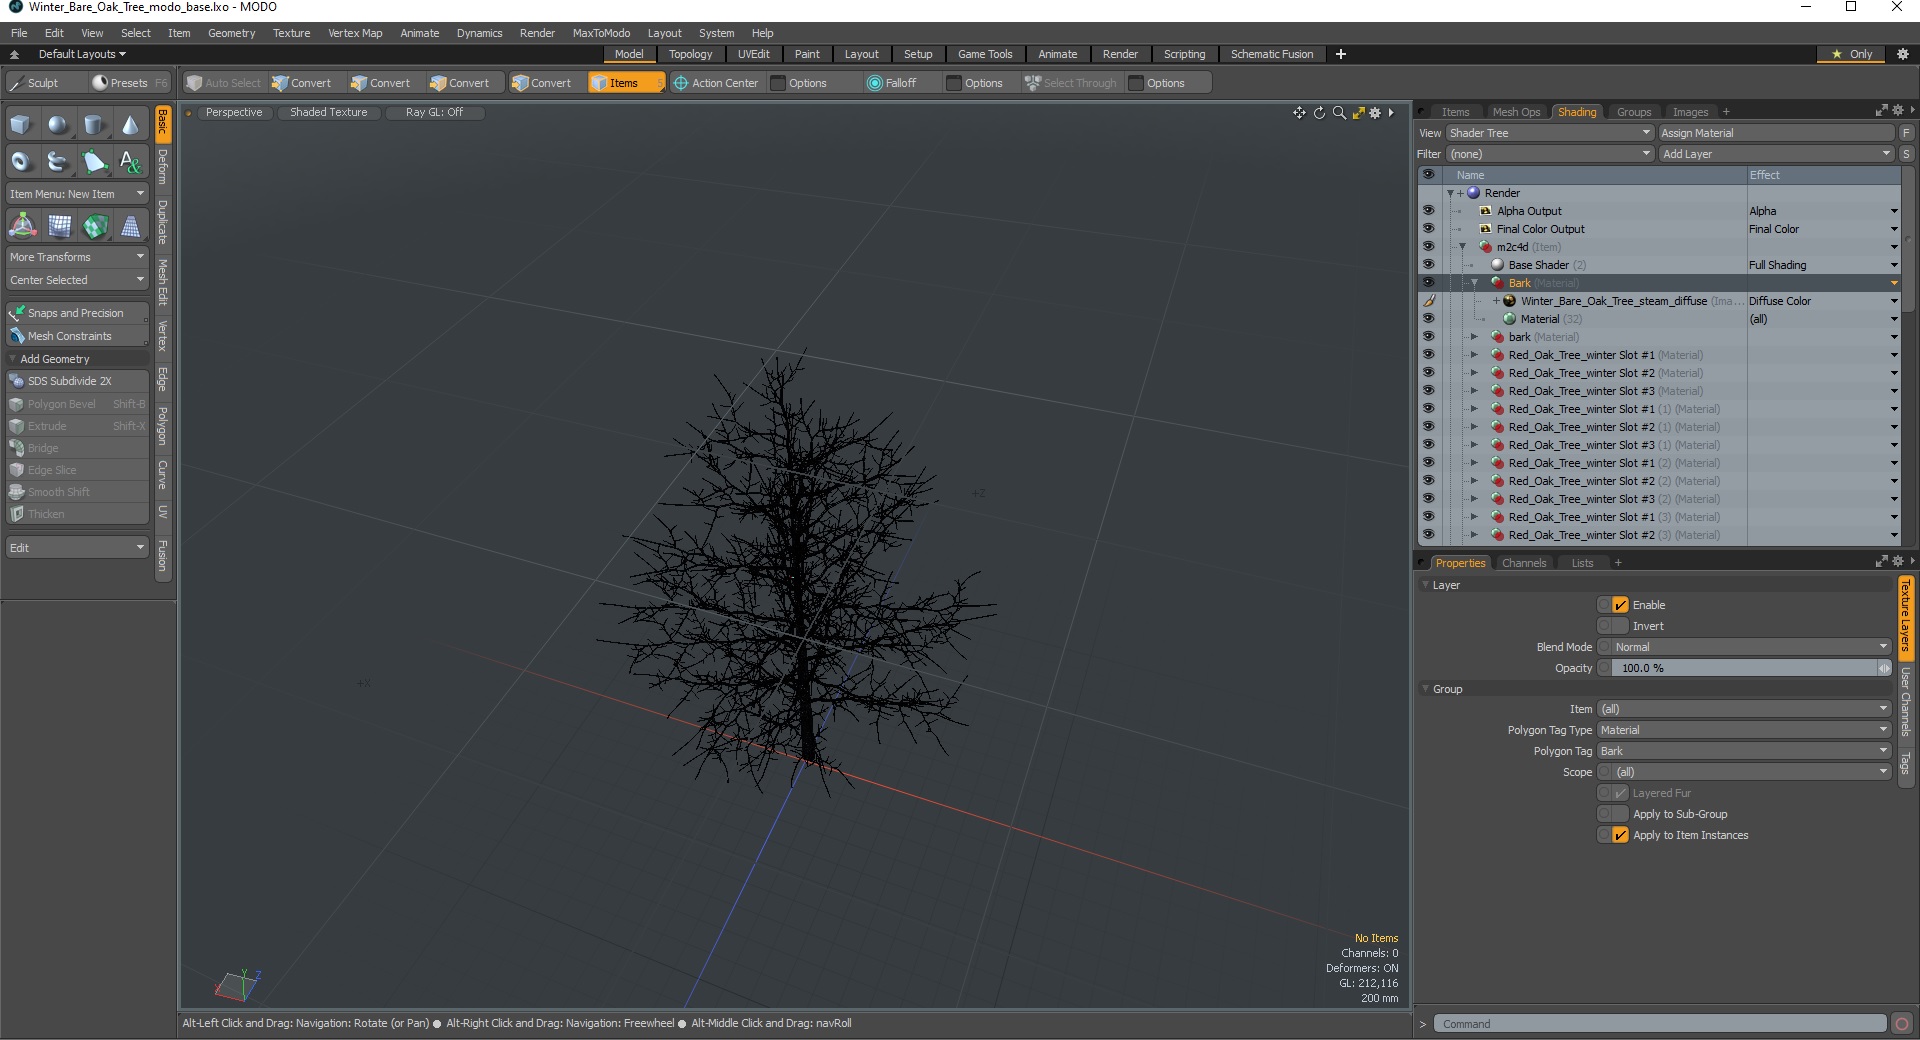Click the viewport zoom magnifier icon
Image resolution: width=1920 pixels, height=1040 pixels.
point(1339,113)
